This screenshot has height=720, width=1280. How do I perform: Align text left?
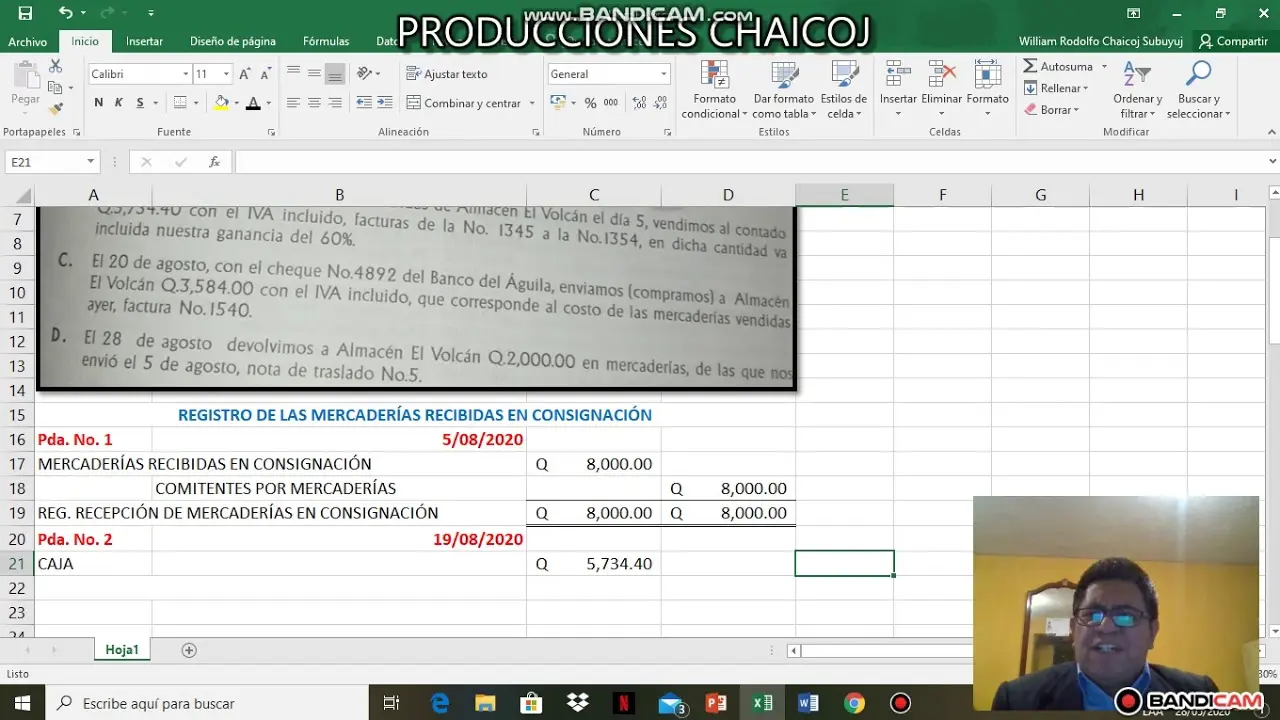click(x=293, y=103)
